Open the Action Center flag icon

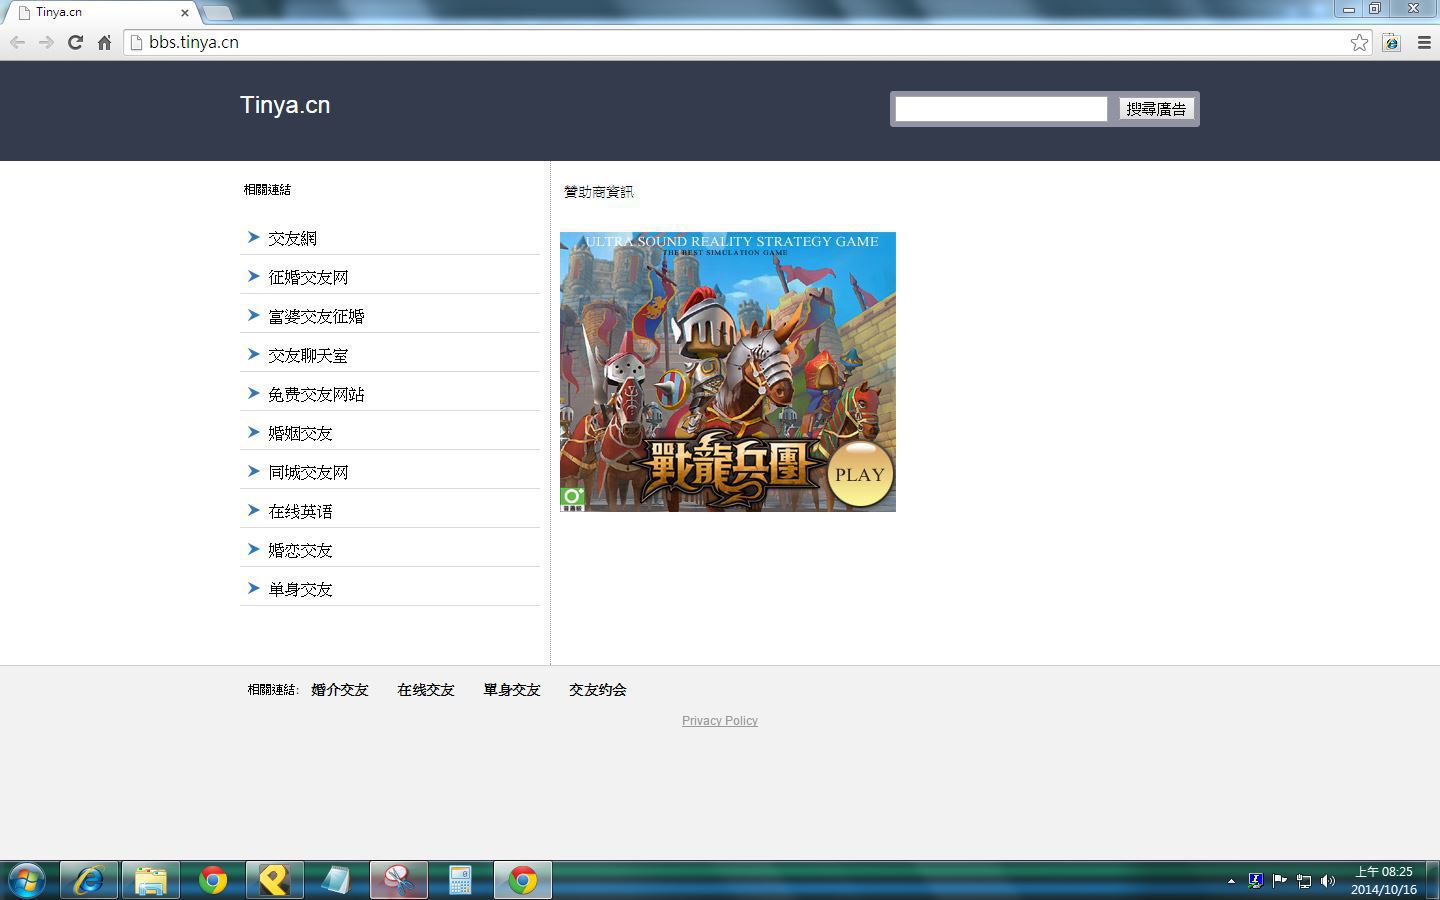pos(1279,881)
